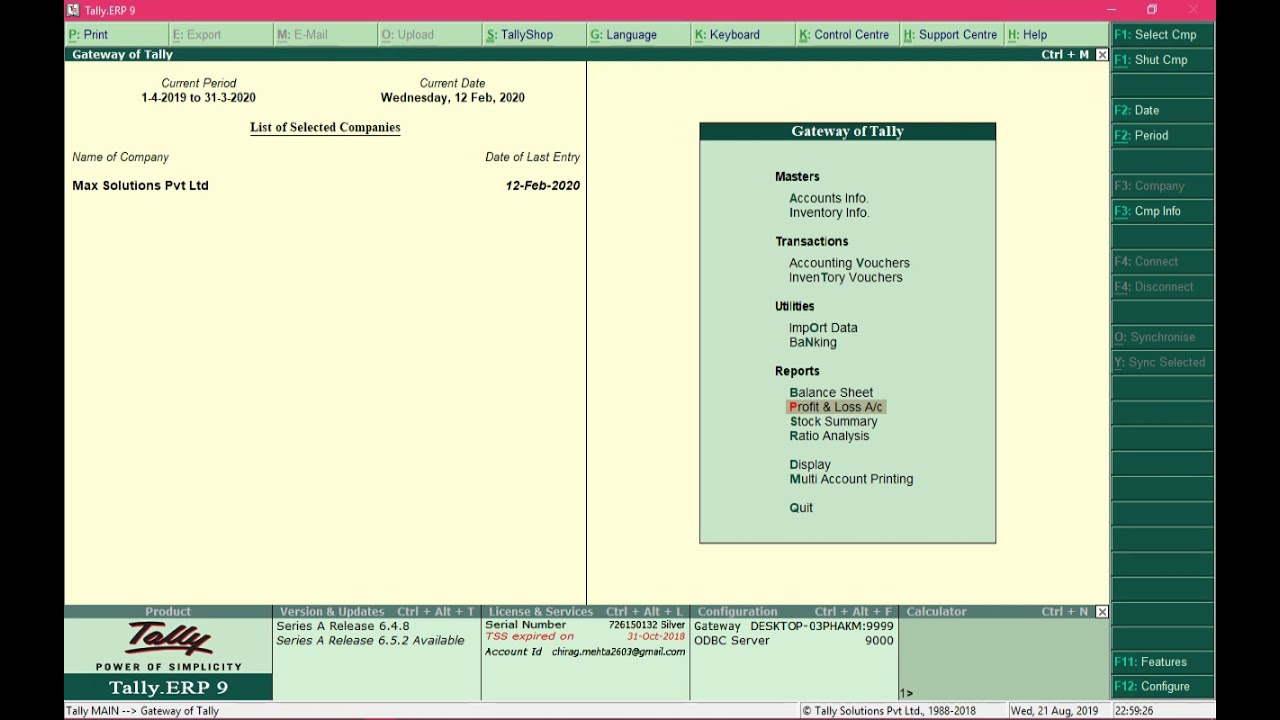Click current period 1-4-2019 to 31-3-2020
Image resolution: width=1280 pixels, height=720 pixels.
click(x=198, y=98)
